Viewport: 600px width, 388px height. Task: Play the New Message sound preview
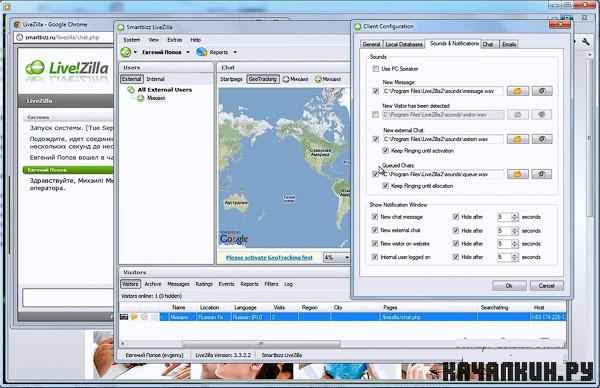click(x=541, y=91)
